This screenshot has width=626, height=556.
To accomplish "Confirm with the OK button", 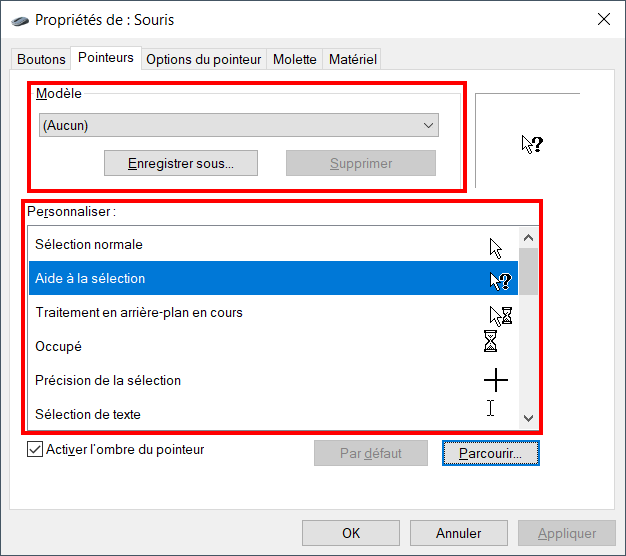I will (351, 533).
